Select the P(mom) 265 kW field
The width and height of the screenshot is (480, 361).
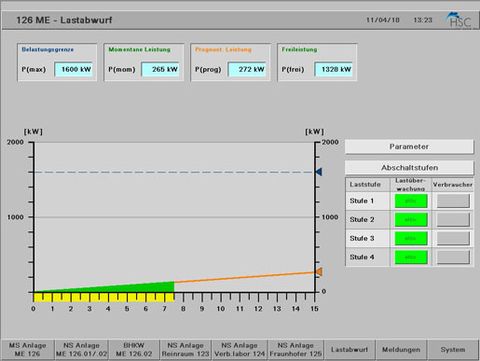(x=161, y=69)
